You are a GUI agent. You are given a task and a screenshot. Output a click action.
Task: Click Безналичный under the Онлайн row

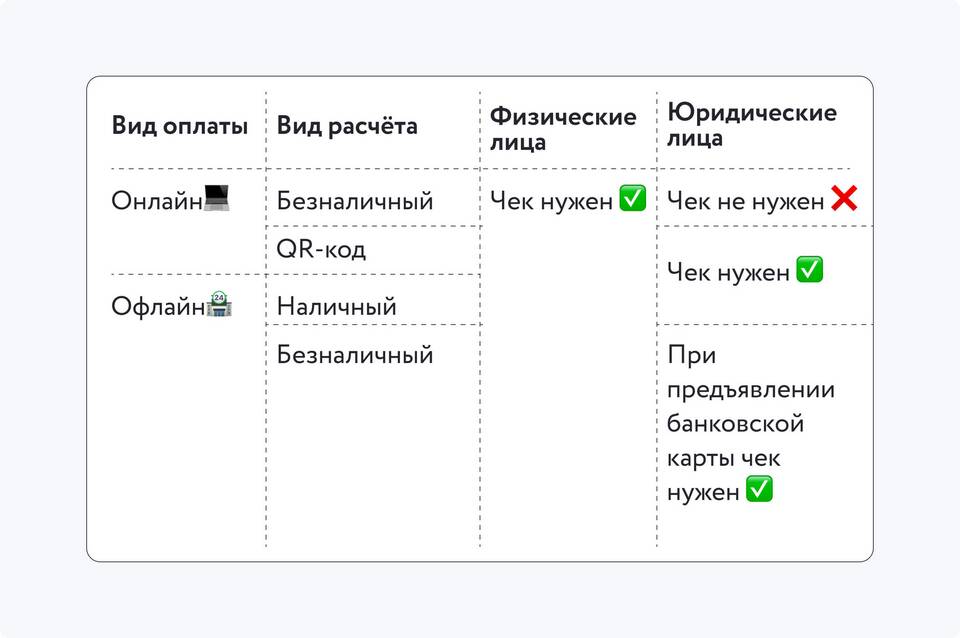(355, 201)
